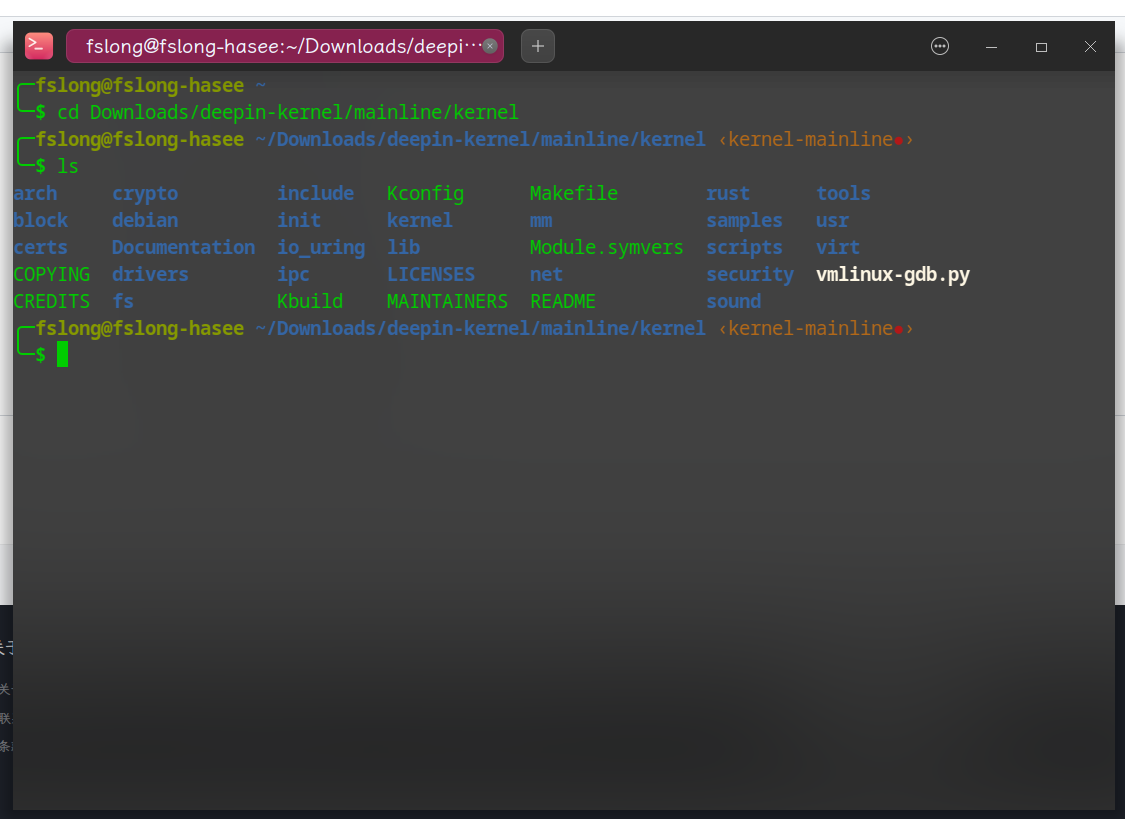The width and height of the screenshot is (1125, 819).
Task: Open the terminal main menu (three dots)
Action: (940, 47)
